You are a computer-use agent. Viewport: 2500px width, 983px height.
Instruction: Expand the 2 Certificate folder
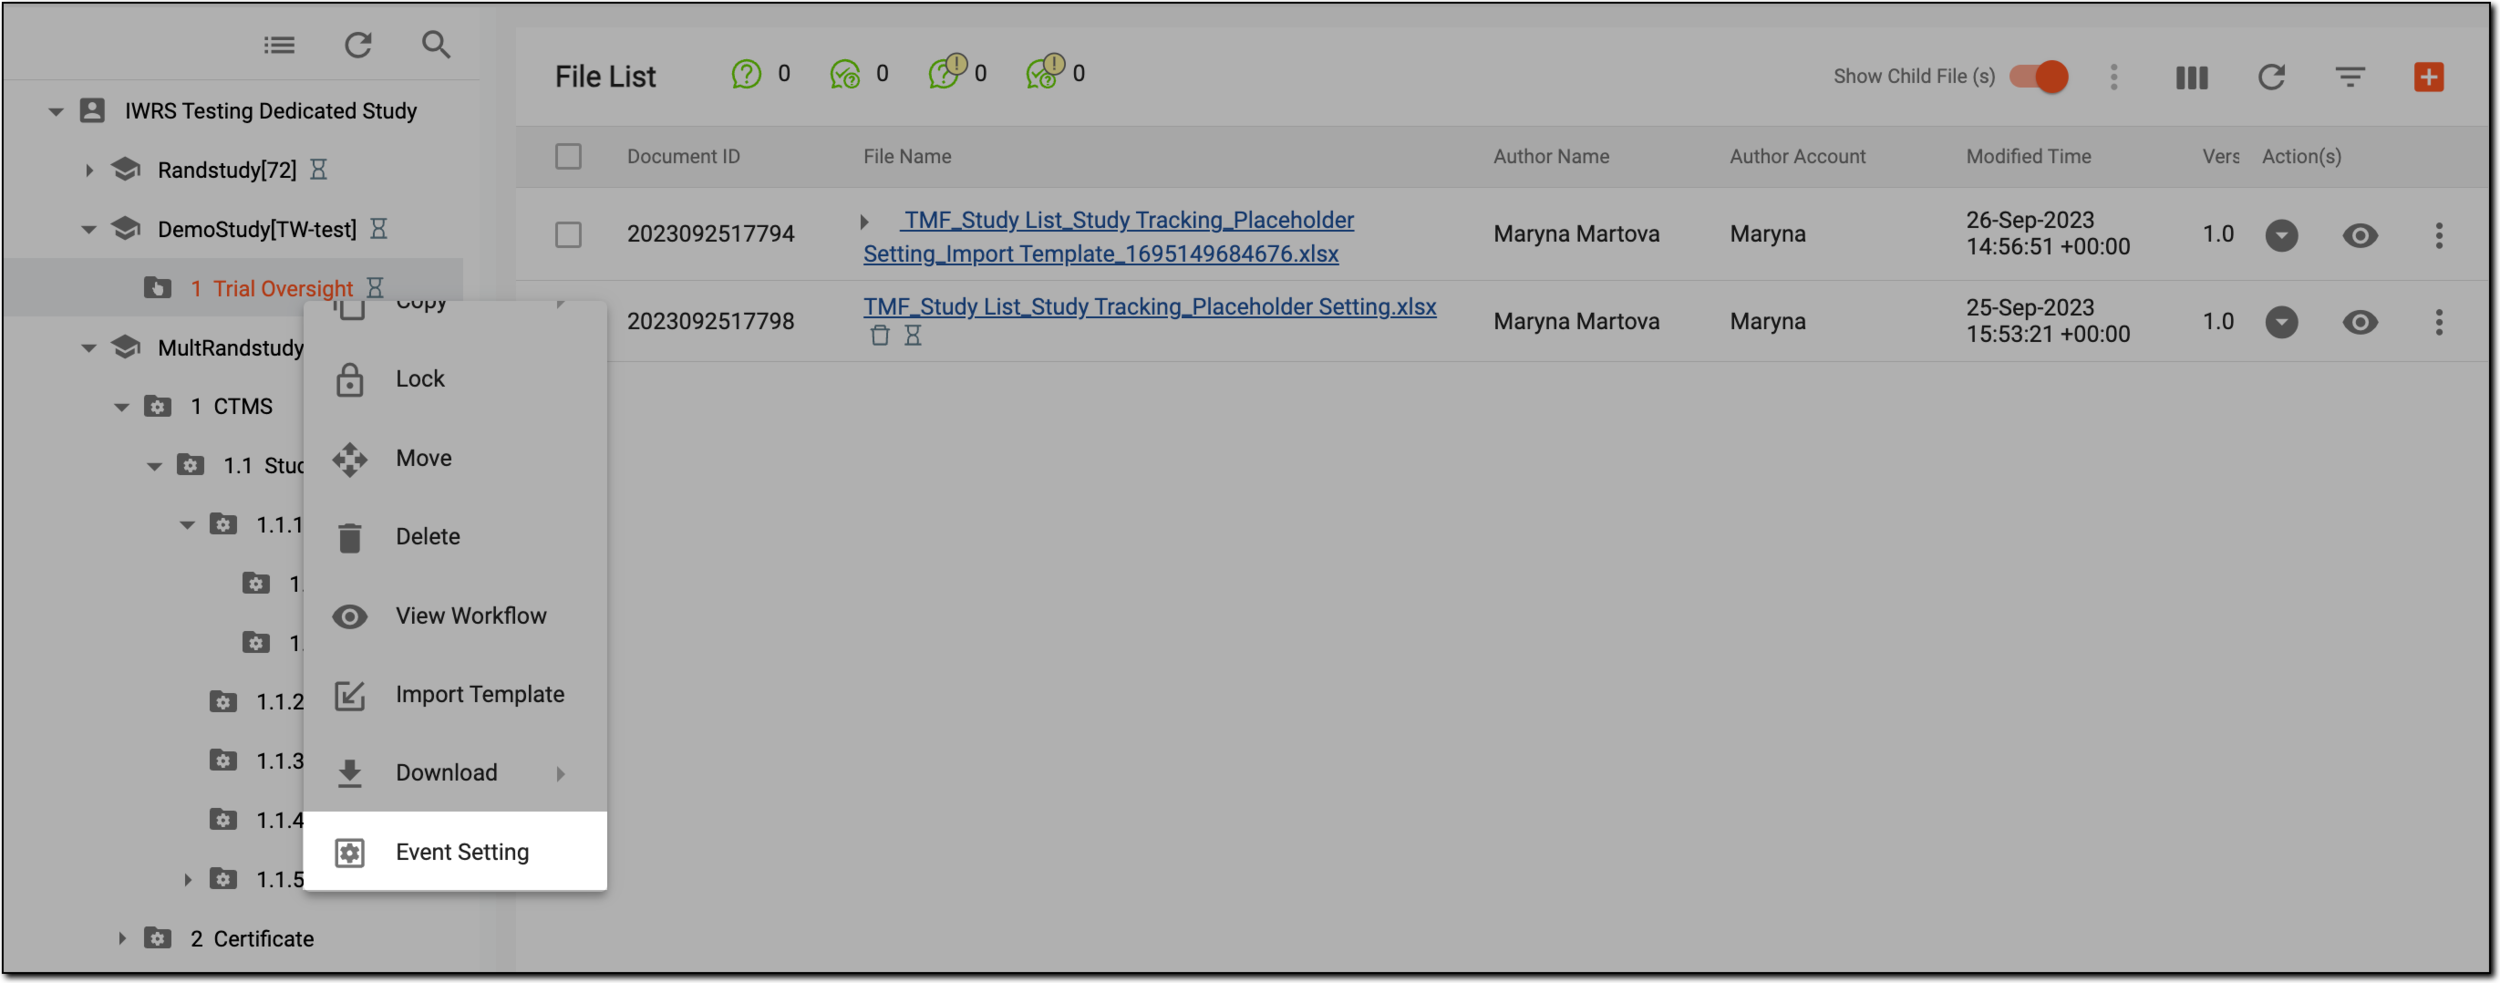122,939
